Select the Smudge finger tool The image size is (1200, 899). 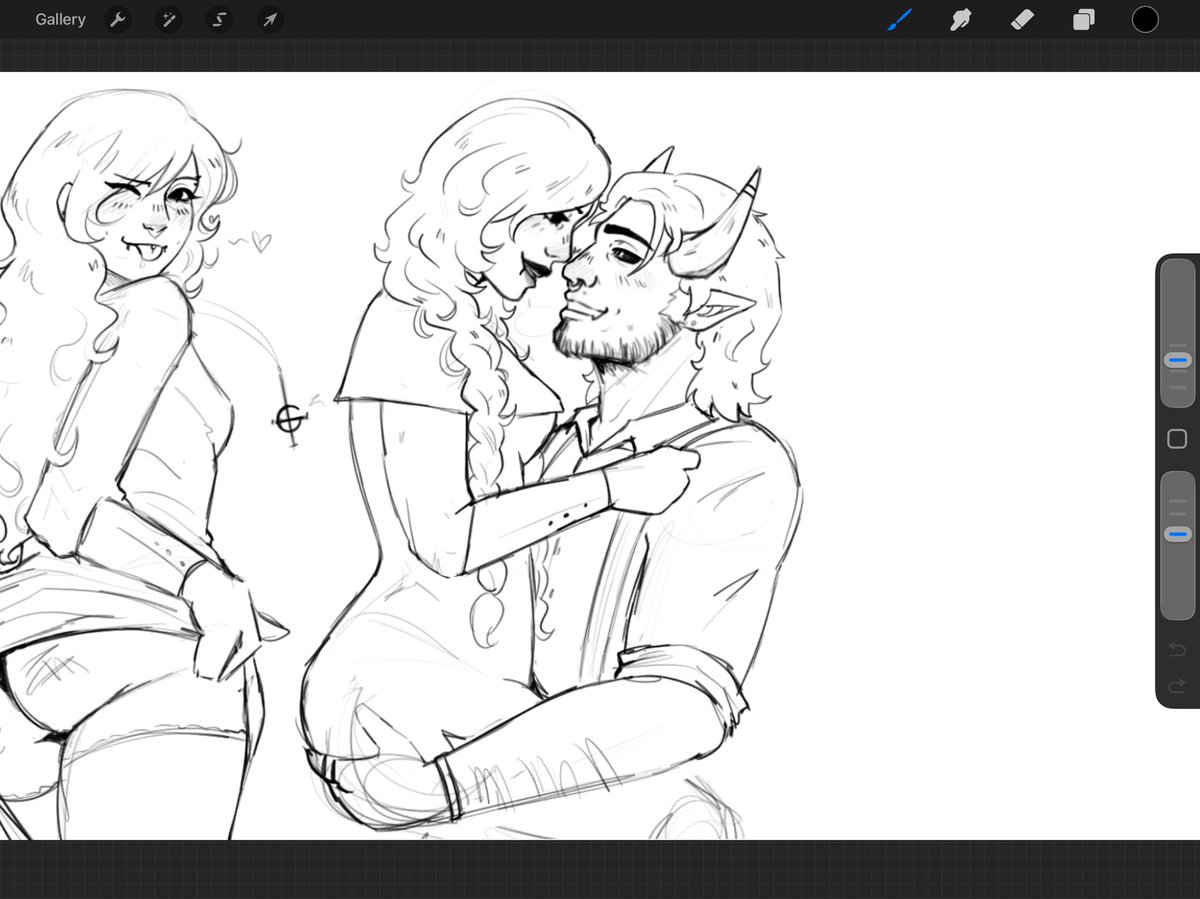961,19
